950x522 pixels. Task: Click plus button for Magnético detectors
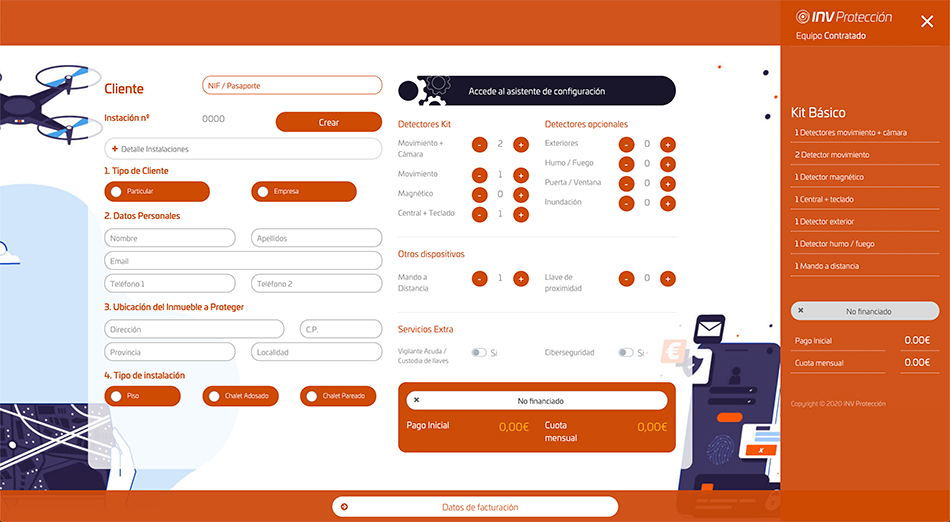[x=521, y=194]
